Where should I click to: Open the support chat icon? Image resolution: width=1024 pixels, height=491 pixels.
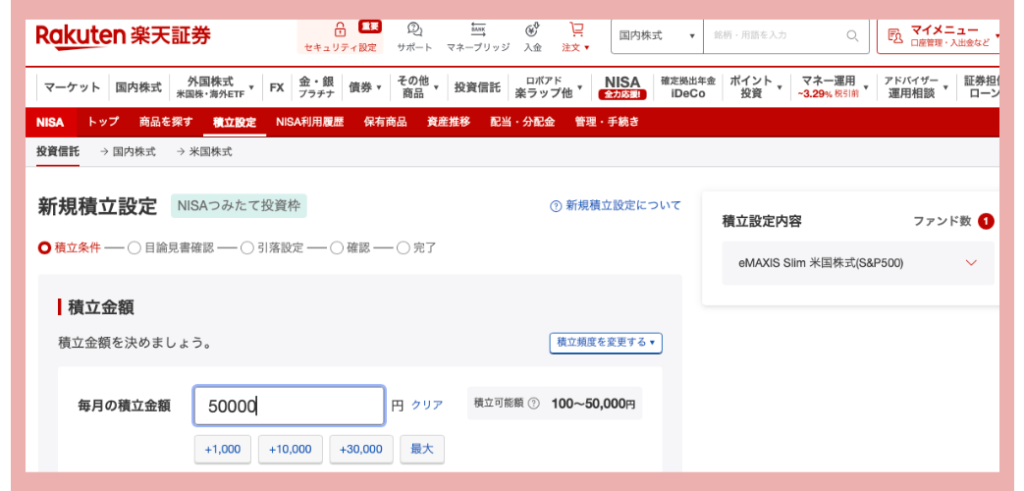click(x=415, y=29)
